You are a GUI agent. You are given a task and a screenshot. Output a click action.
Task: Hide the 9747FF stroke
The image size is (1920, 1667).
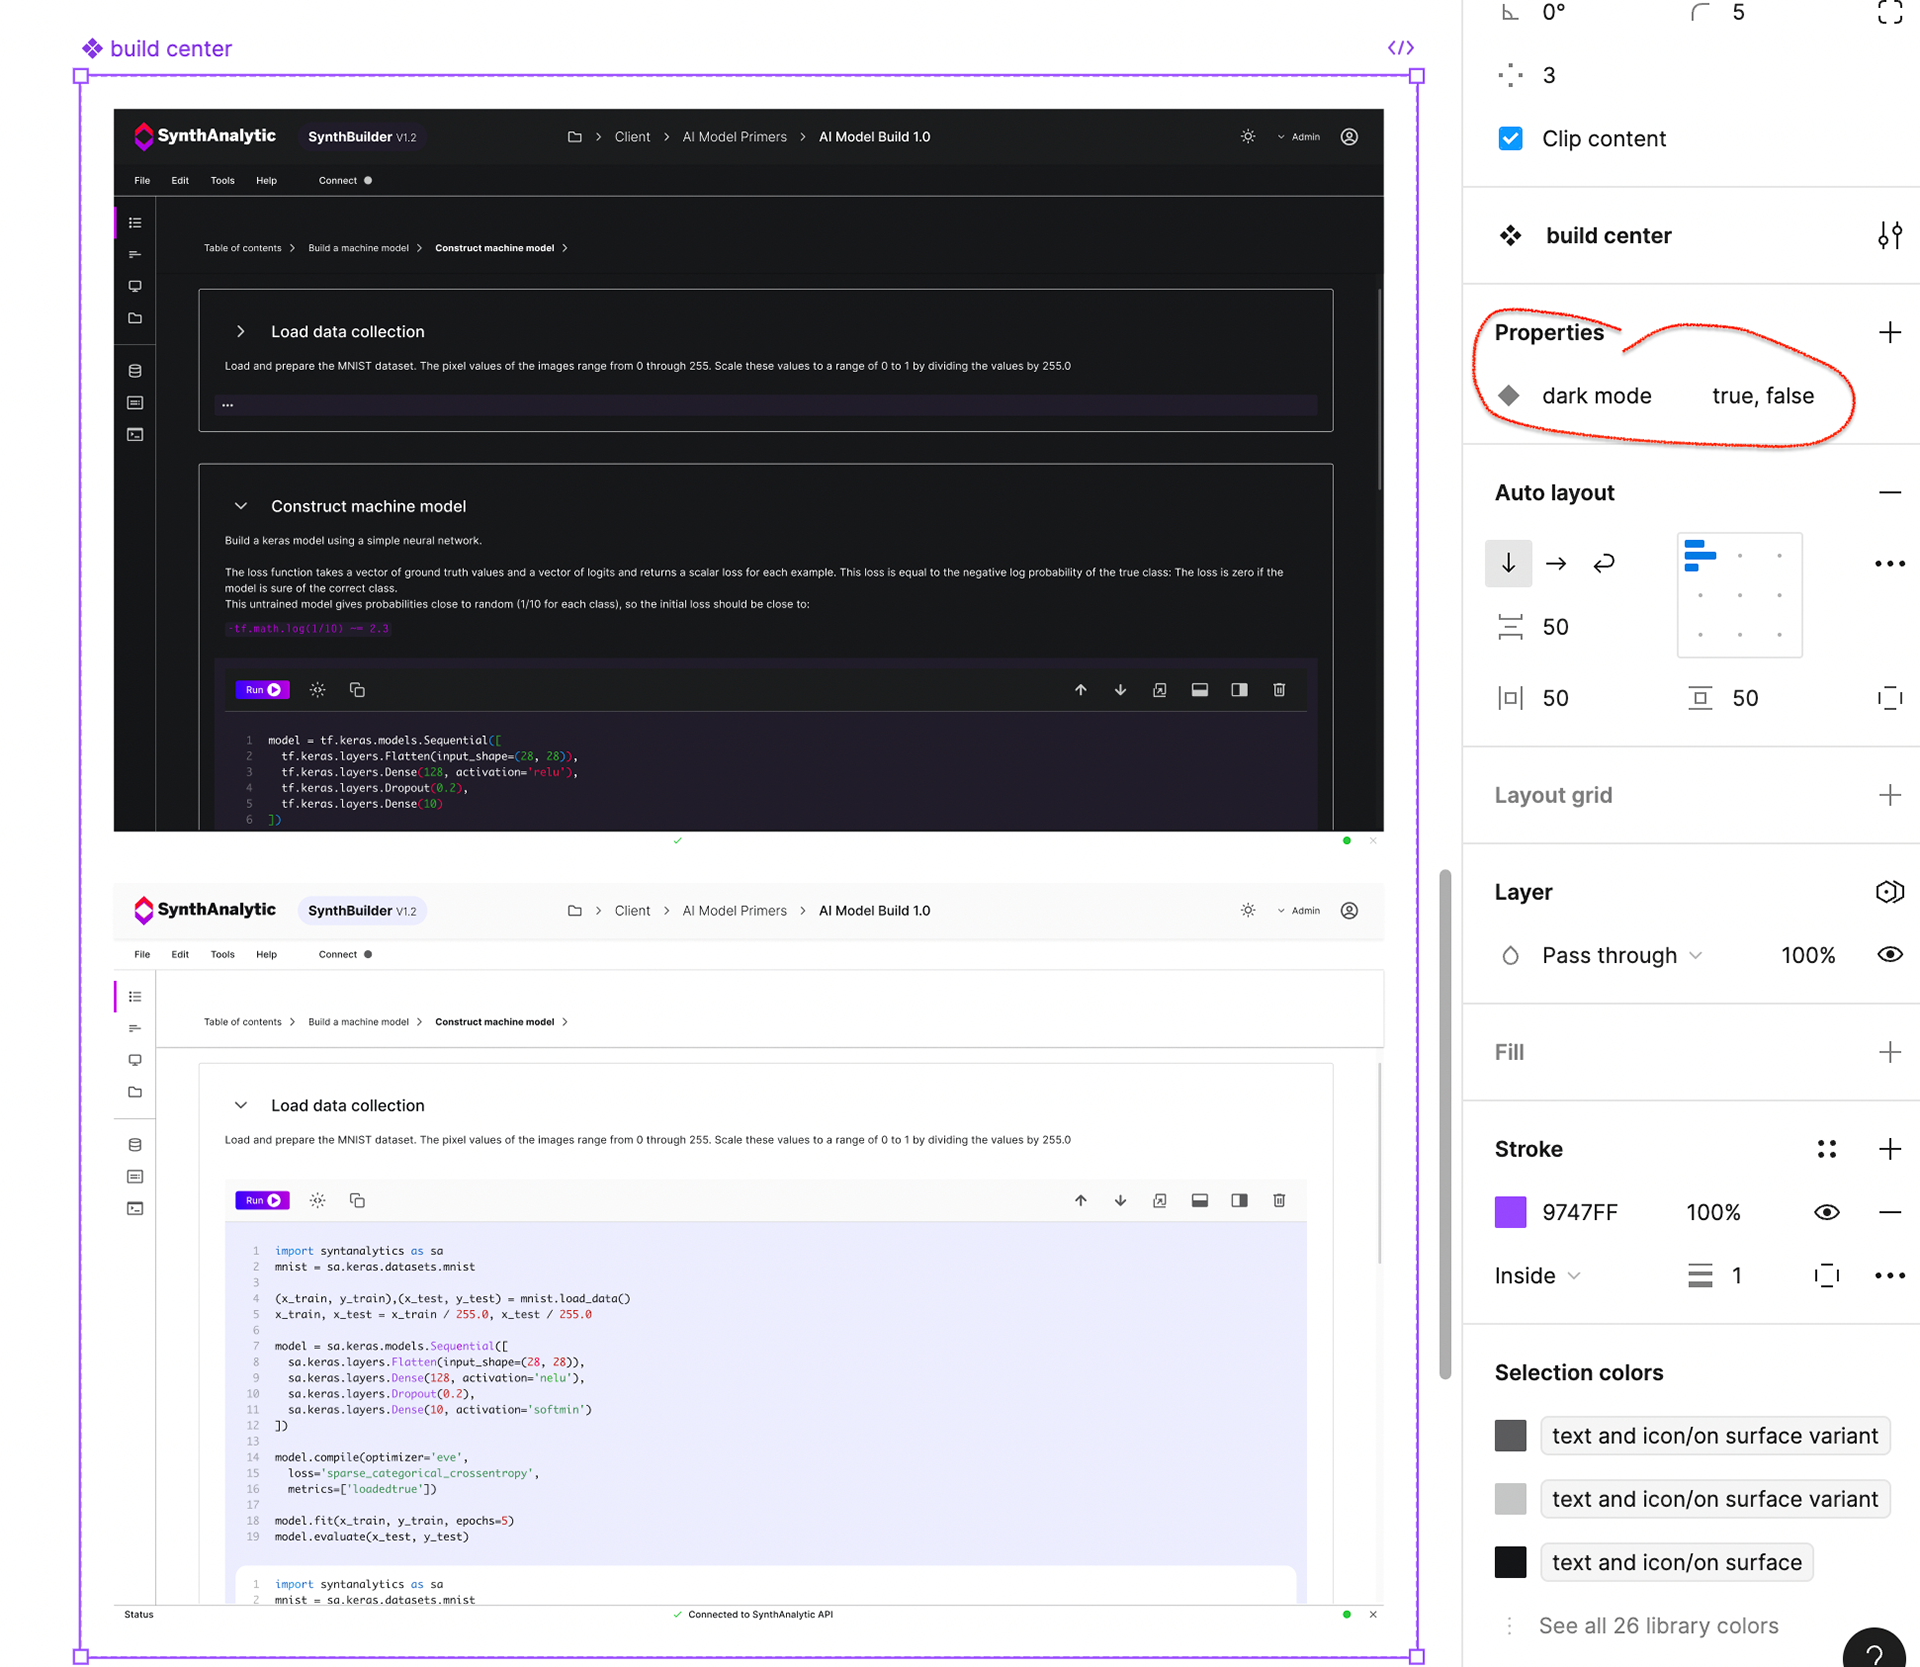tap(1826, 1212)
